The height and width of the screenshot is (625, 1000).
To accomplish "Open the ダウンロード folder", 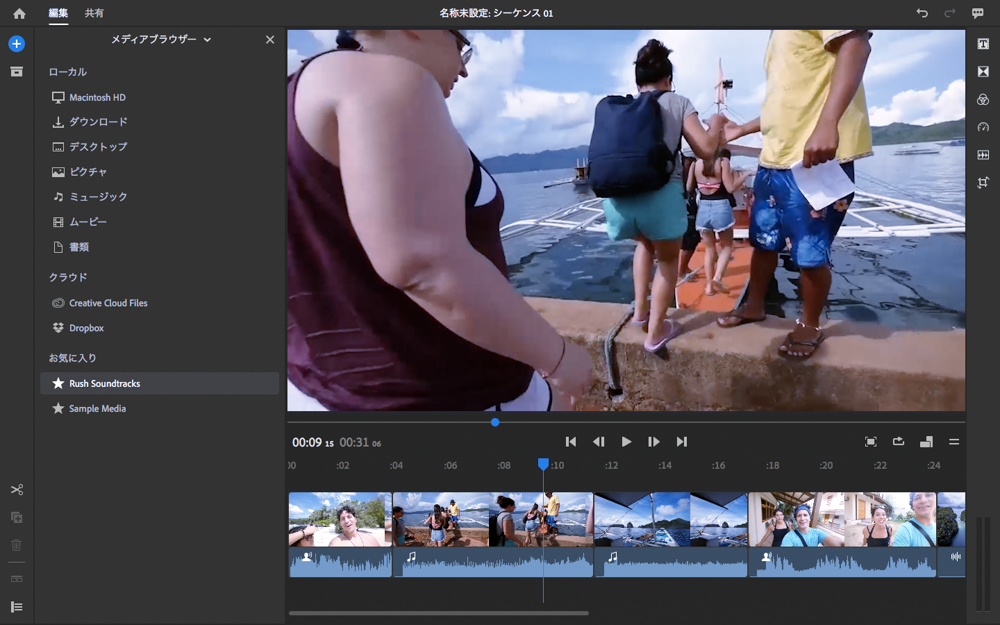I will tap(98, 122).
